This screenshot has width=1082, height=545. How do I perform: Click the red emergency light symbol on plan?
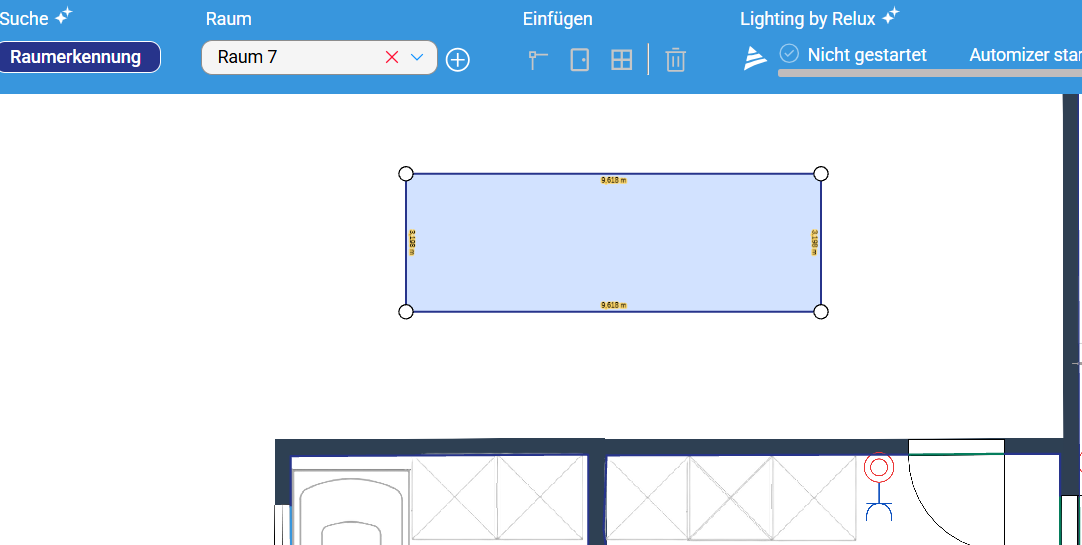pos(879,468)
